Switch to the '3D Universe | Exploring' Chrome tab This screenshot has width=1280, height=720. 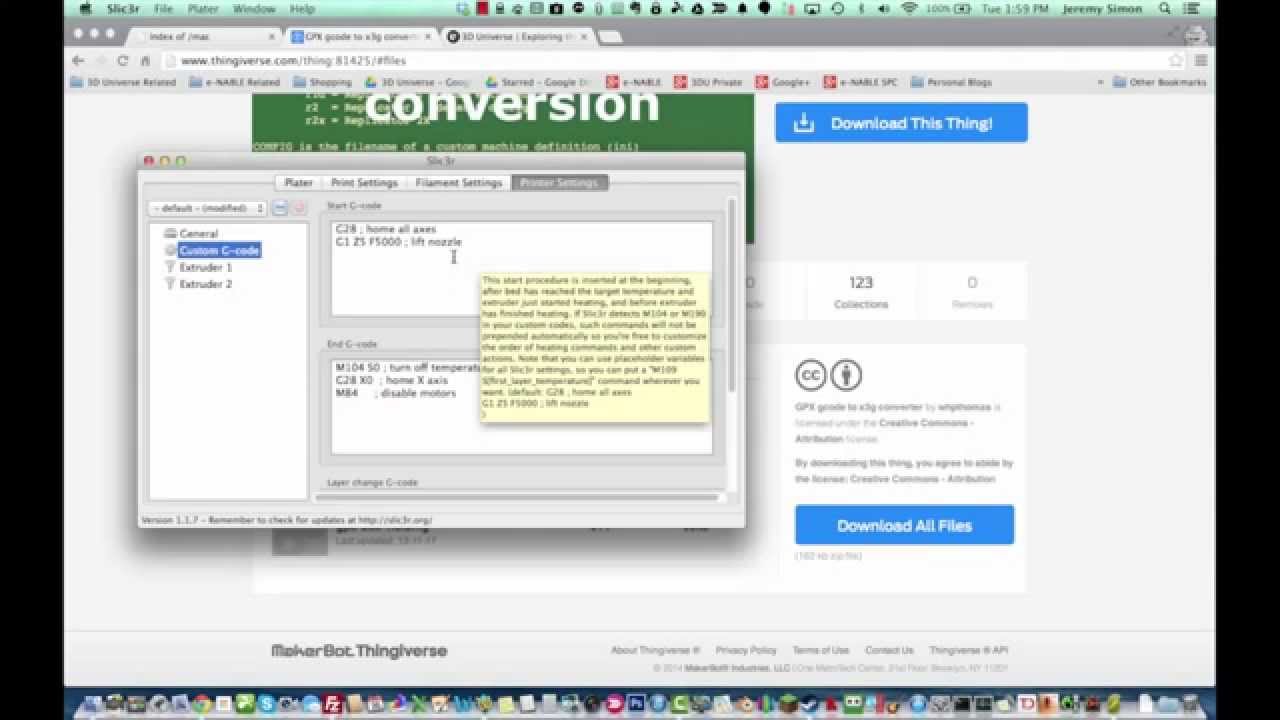point(515,37)
